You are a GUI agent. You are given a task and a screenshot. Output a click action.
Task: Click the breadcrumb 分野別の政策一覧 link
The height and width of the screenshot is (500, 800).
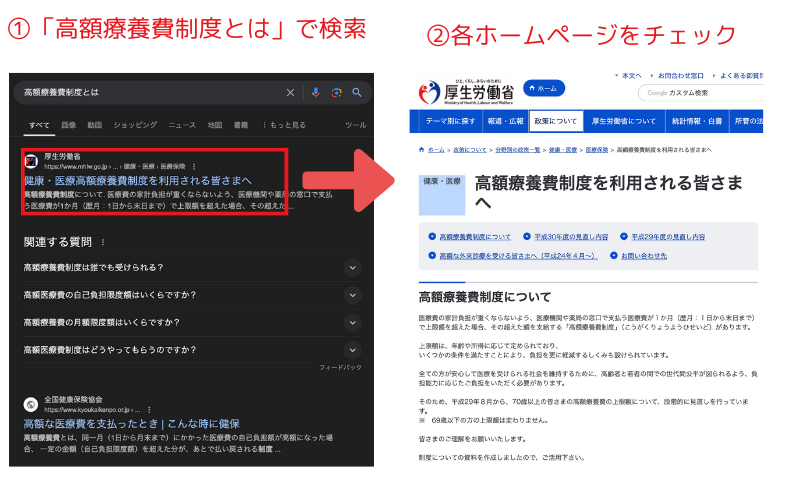coord(517,150)
